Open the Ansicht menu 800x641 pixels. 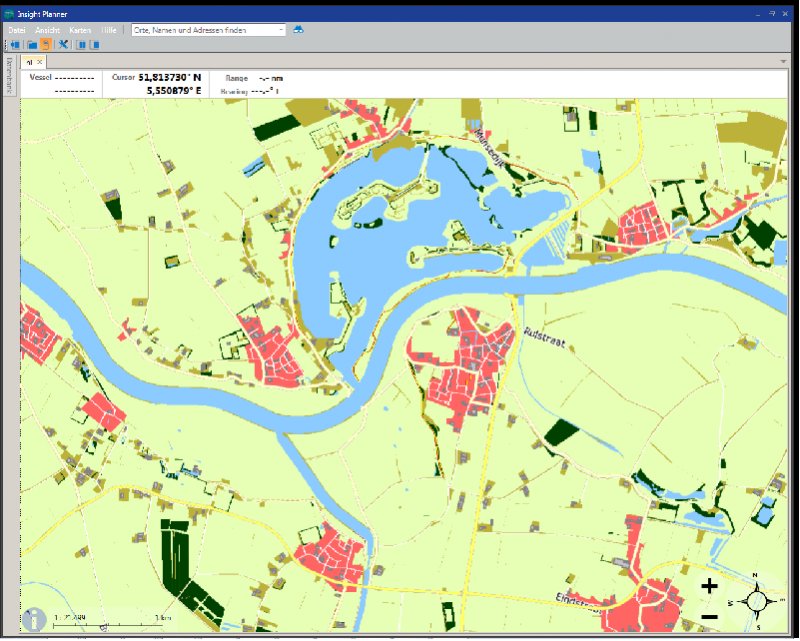click(46, 30)
